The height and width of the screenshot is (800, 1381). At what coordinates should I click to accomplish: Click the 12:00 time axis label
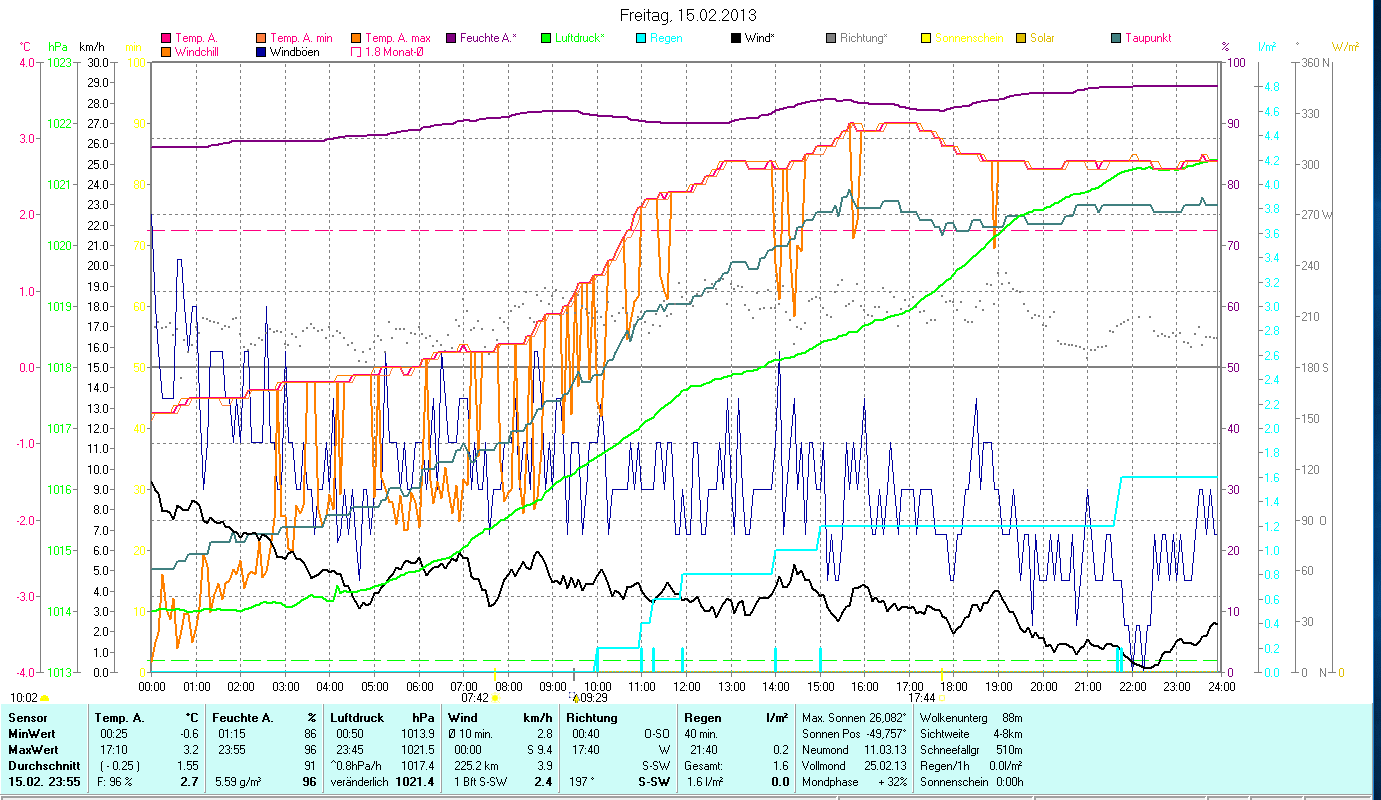click(686, 687)
